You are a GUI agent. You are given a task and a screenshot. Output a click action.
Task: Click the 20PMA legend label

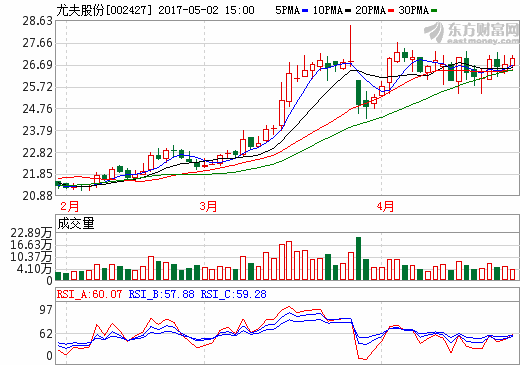[x=371, y=10]
